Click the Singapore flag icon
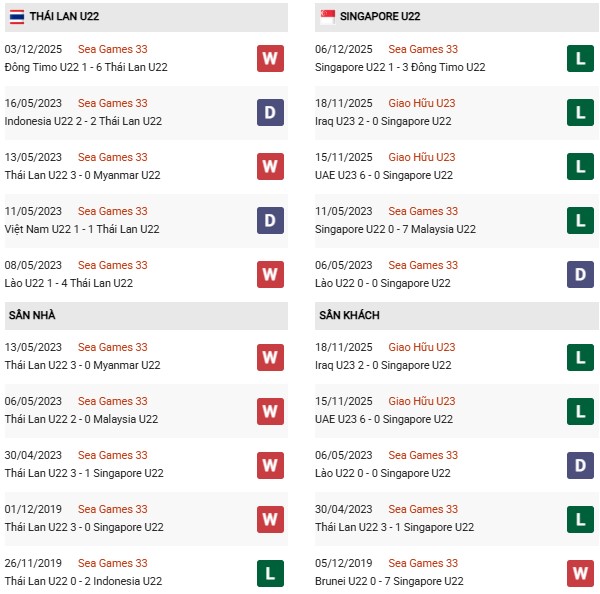Screen dimensions: 600x594 coord(327,16)
